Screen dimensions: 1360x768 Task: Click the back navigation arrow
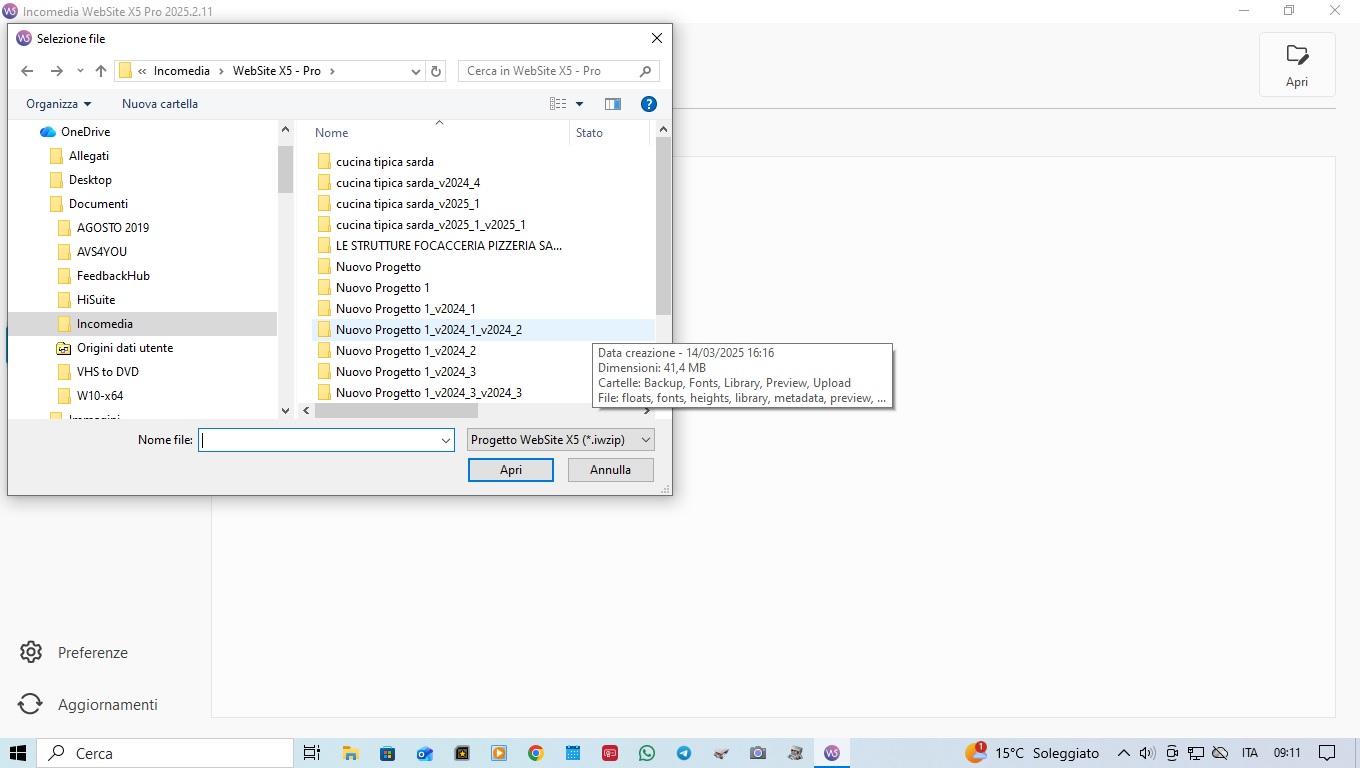tap(27, 71)
